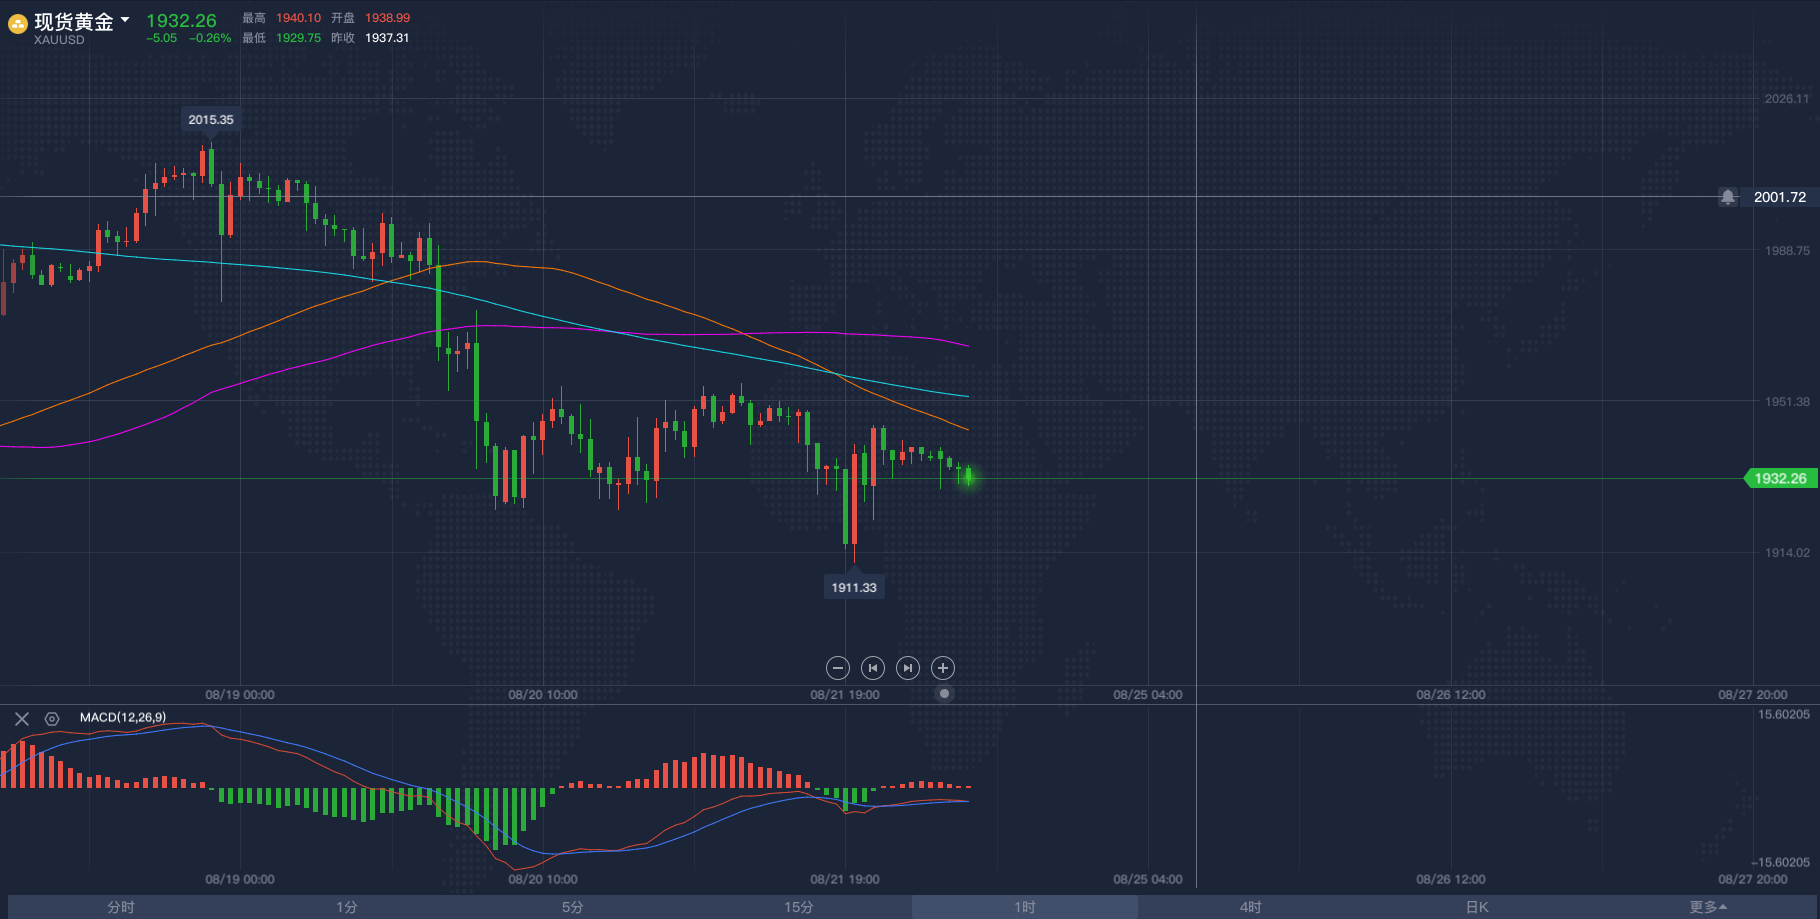This screenshot has width=1820, height=919.
Task: Click the MACD(12,26,9) indicator label
Action: [123, 717]
